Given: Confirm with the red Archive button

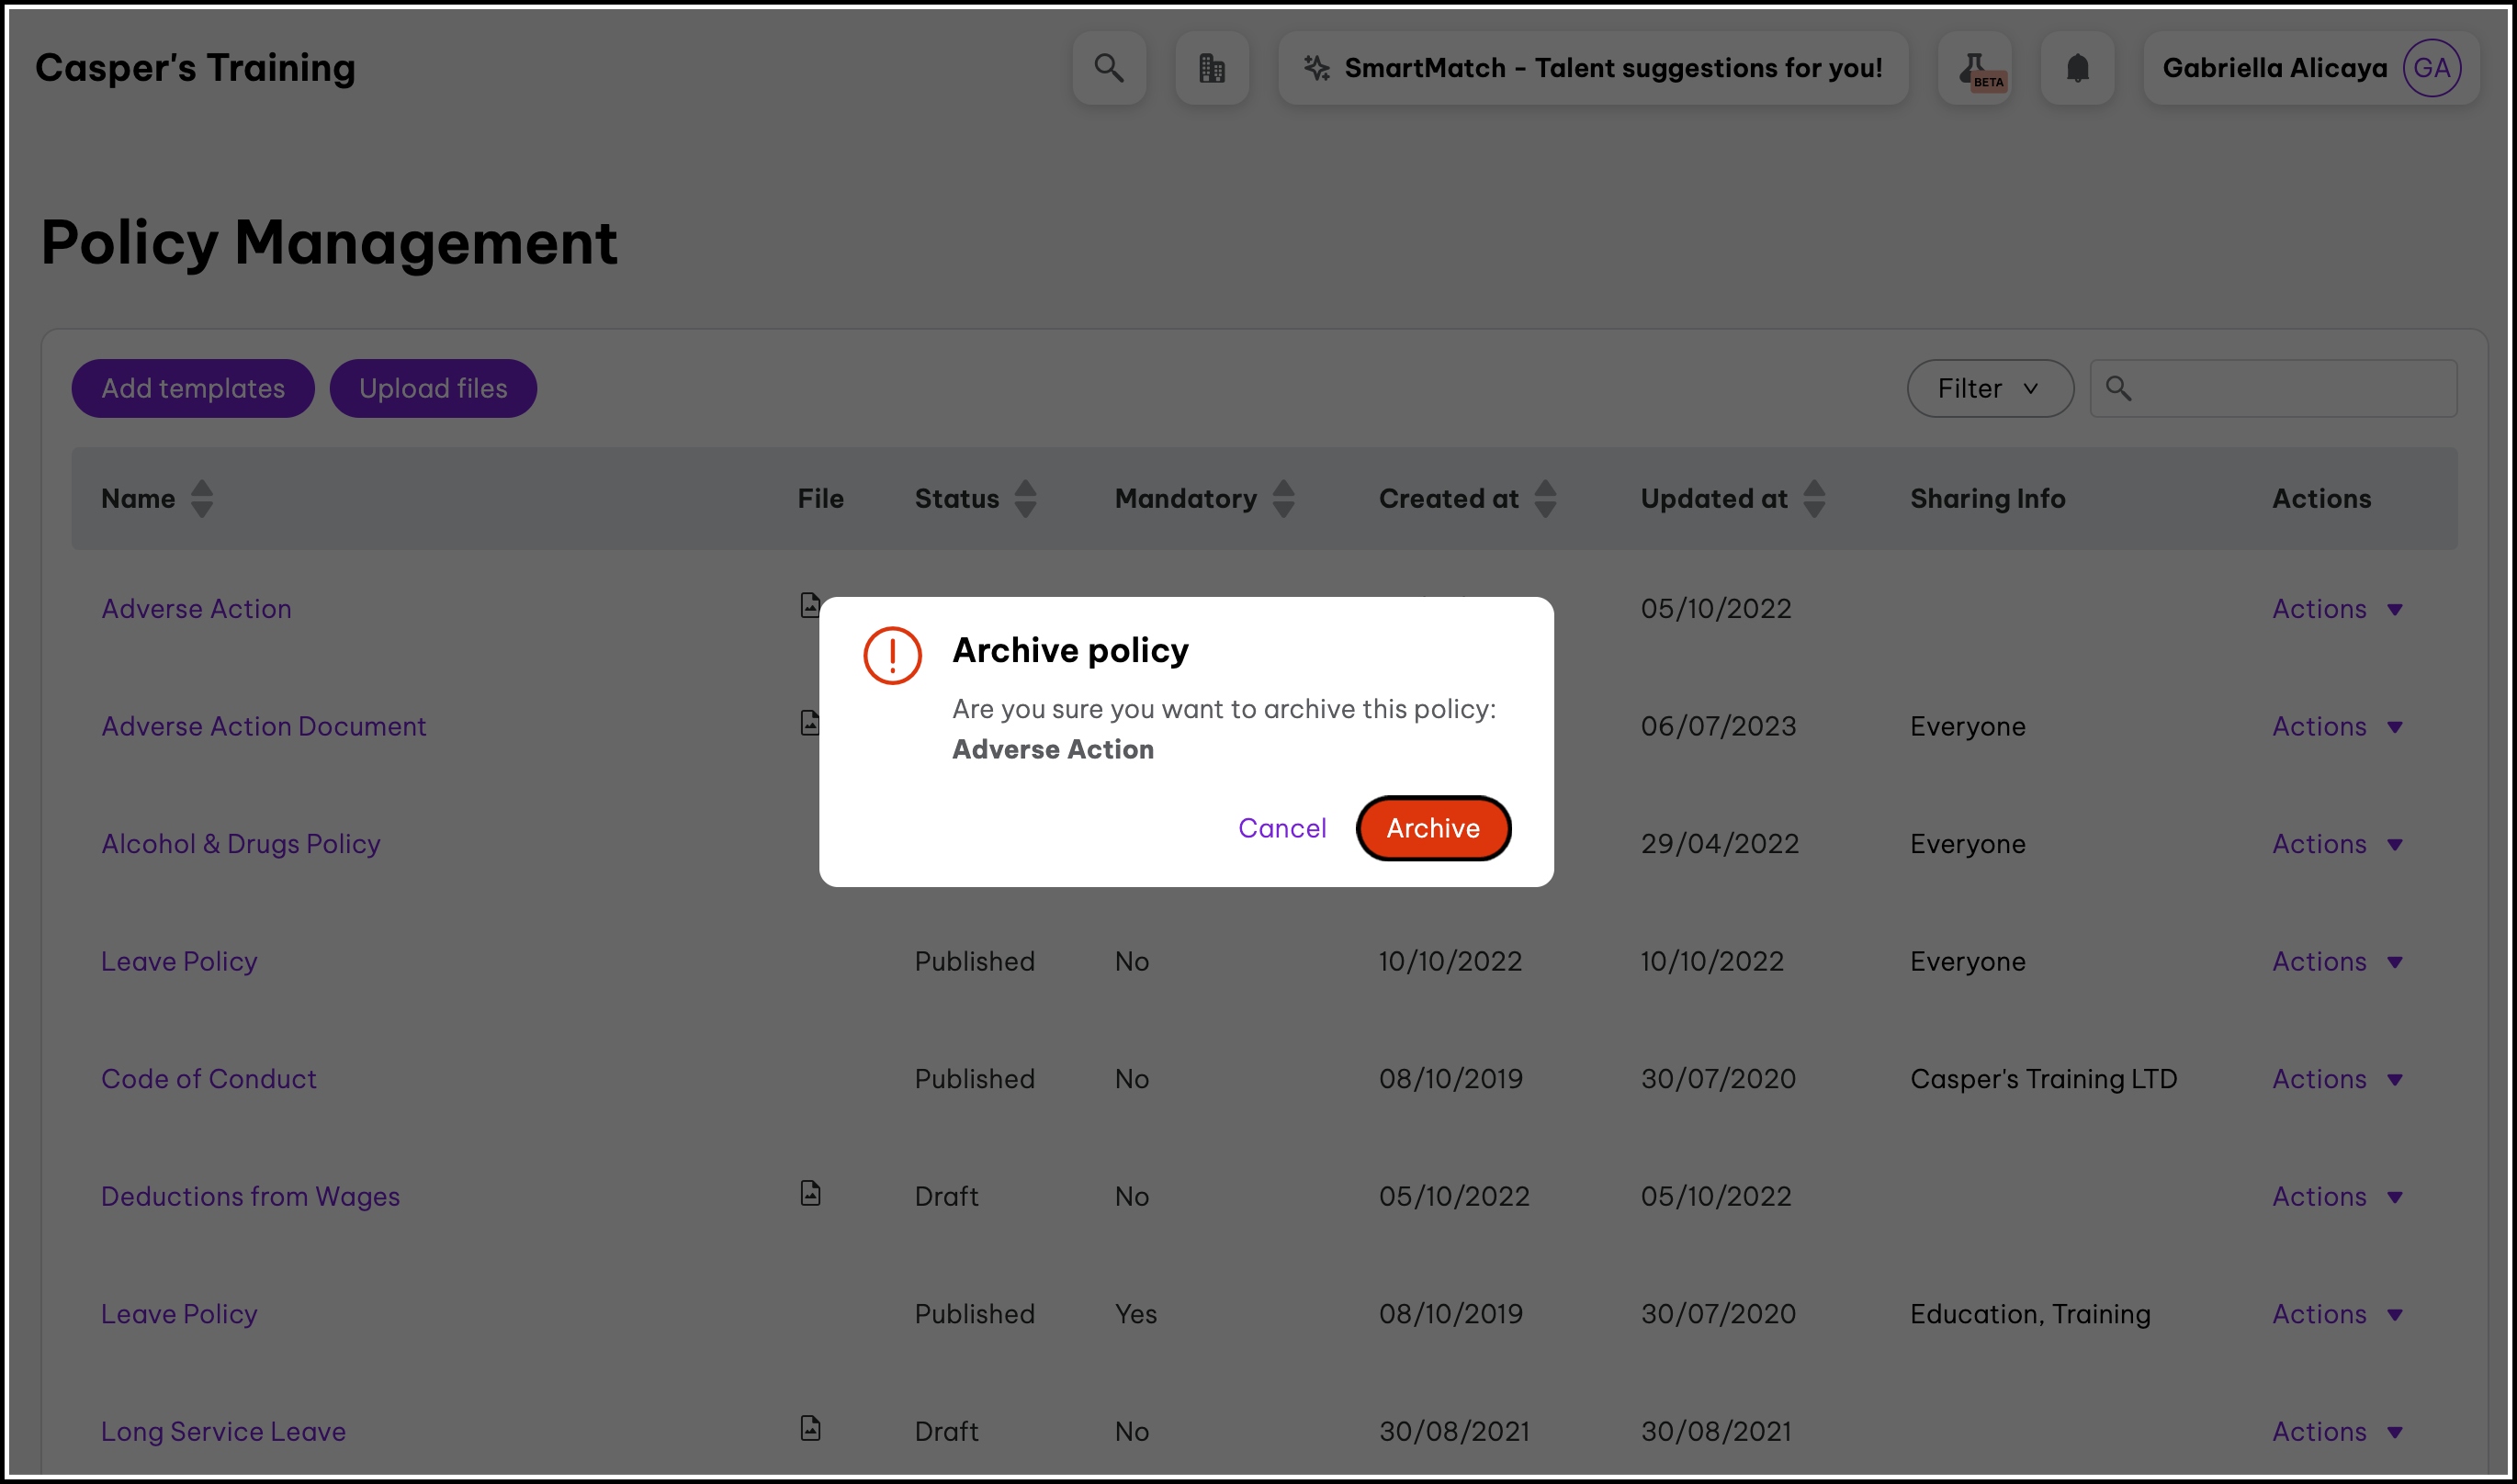Looking at the screenshot, I should (x=1432, y=828).
